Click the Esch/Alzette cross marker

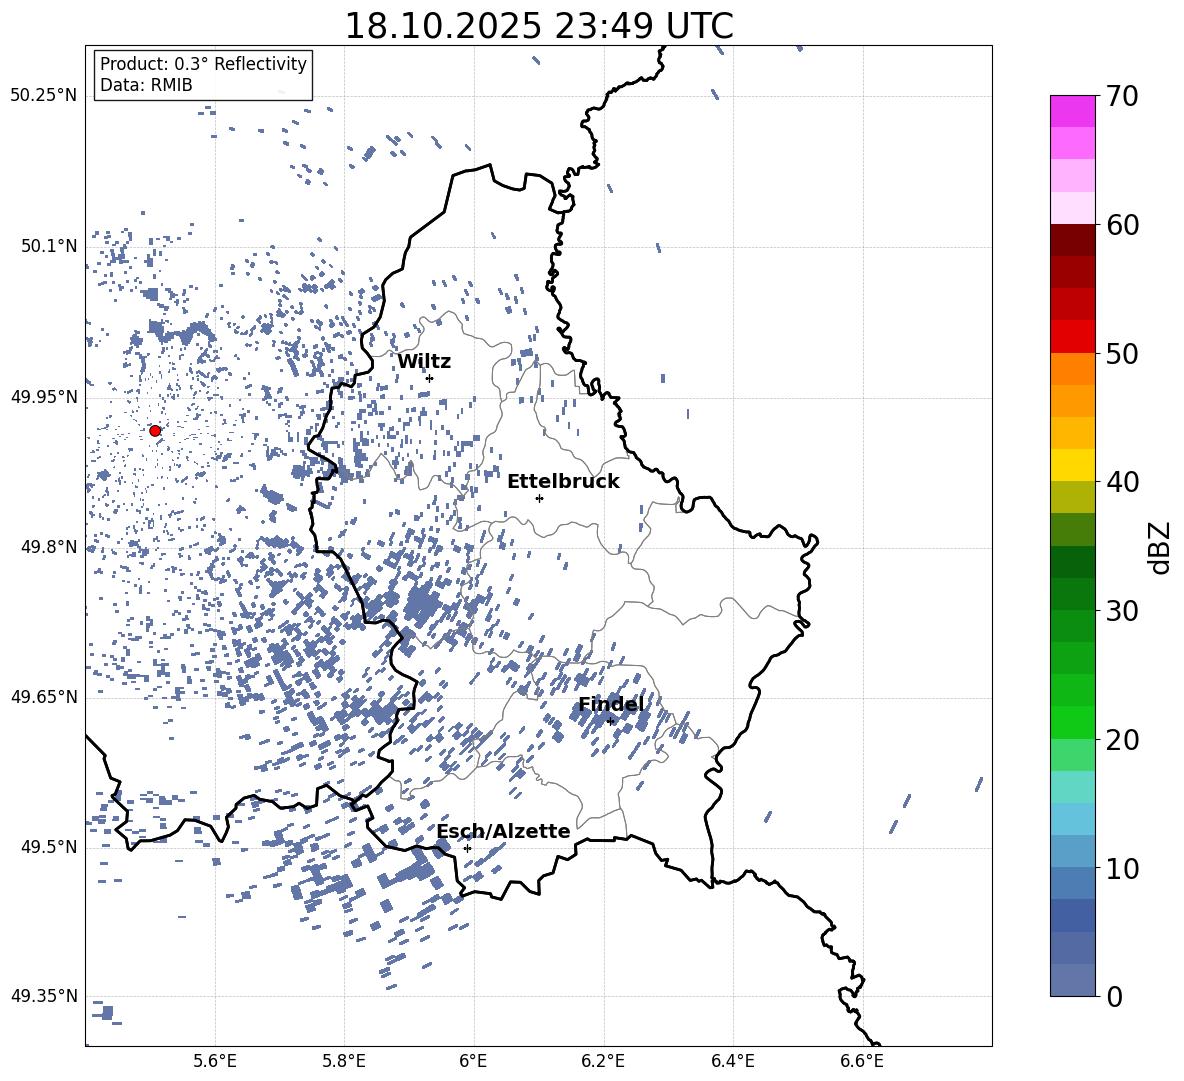click(467, 848)
